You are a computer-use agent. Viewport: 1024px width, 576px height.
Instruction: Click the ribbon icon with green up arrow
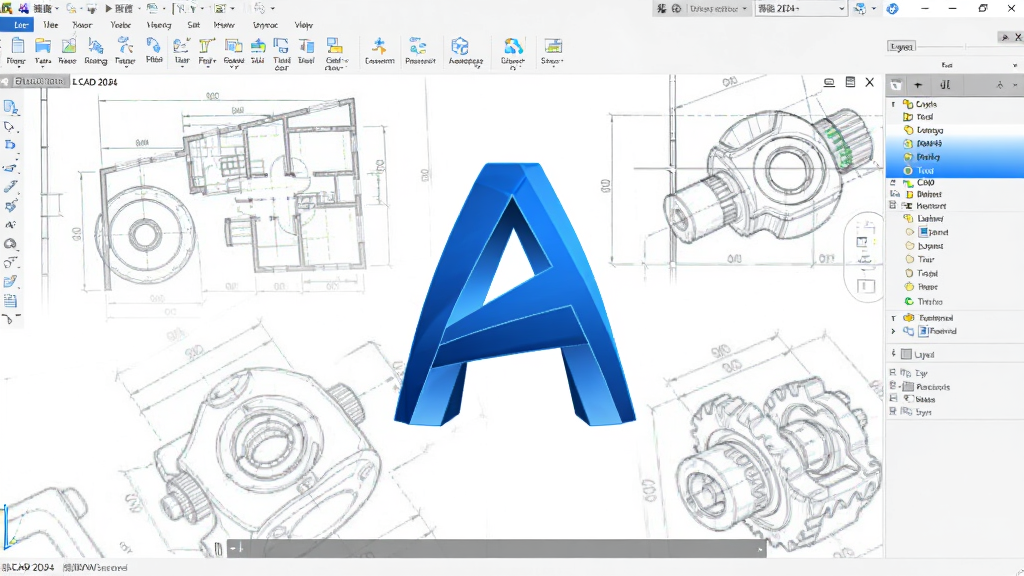(x=258, y=46)
